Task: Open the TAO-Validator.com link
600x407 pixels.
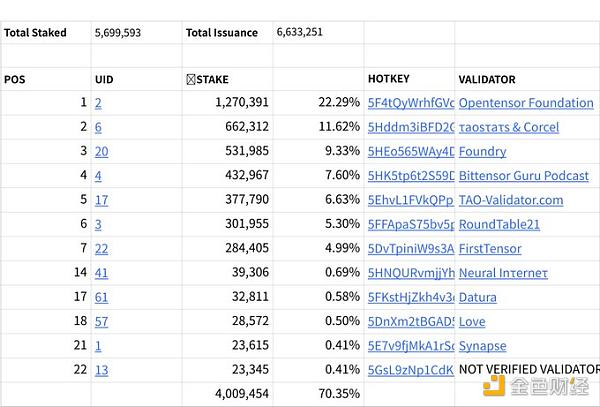Action: pos(510,200)
